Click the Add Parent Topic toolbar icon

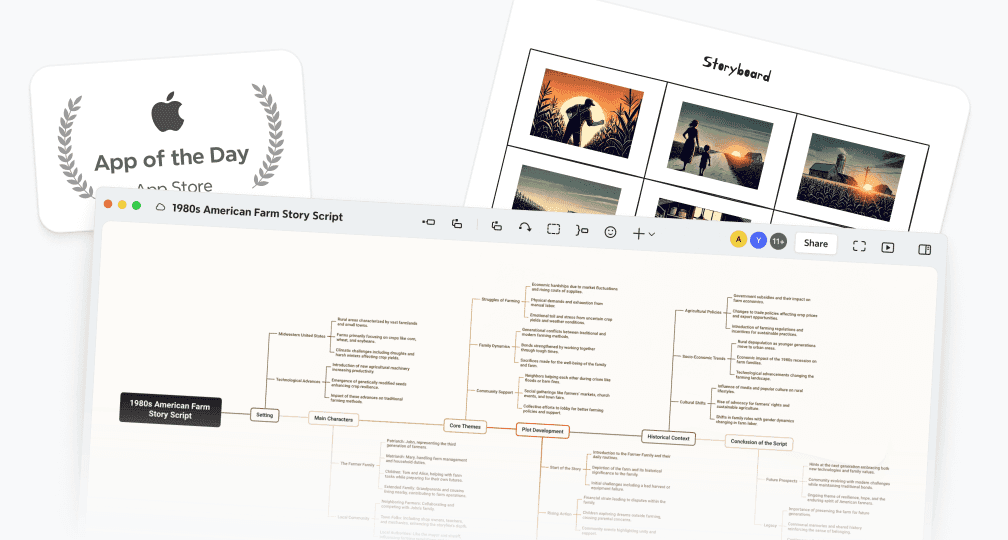496,226
